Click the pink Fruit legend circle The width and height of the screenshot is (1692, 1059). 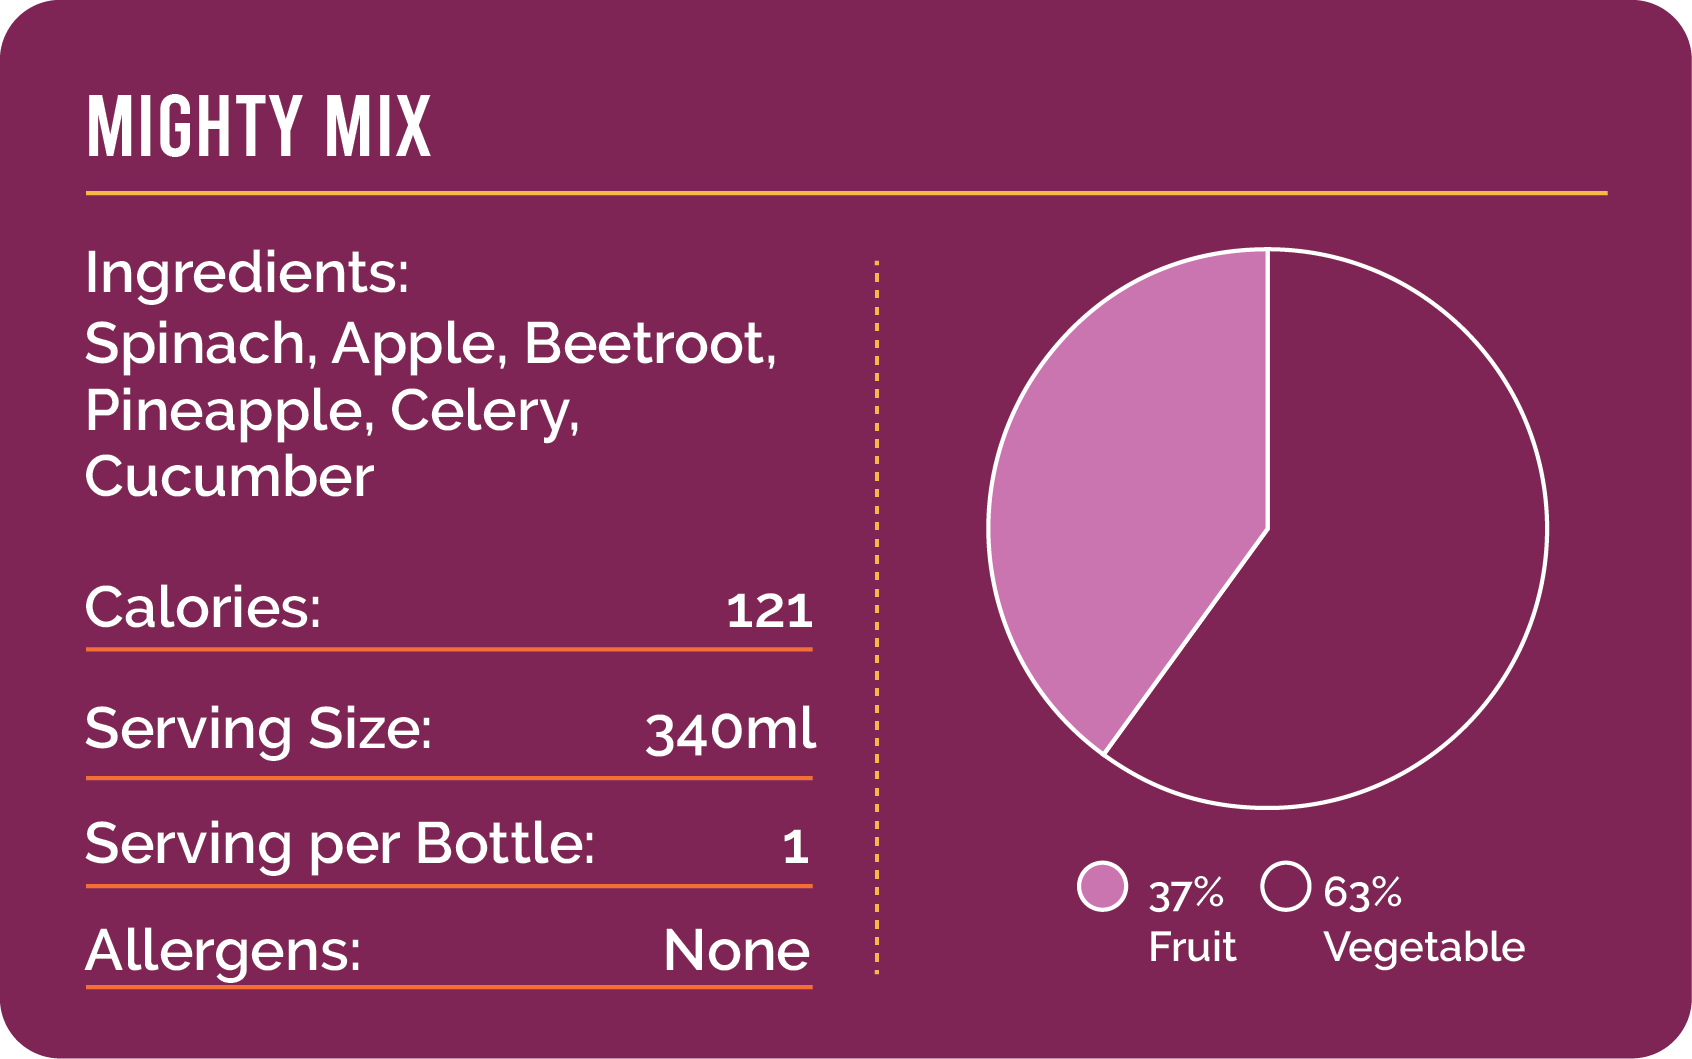click(x=1103, y=887)
